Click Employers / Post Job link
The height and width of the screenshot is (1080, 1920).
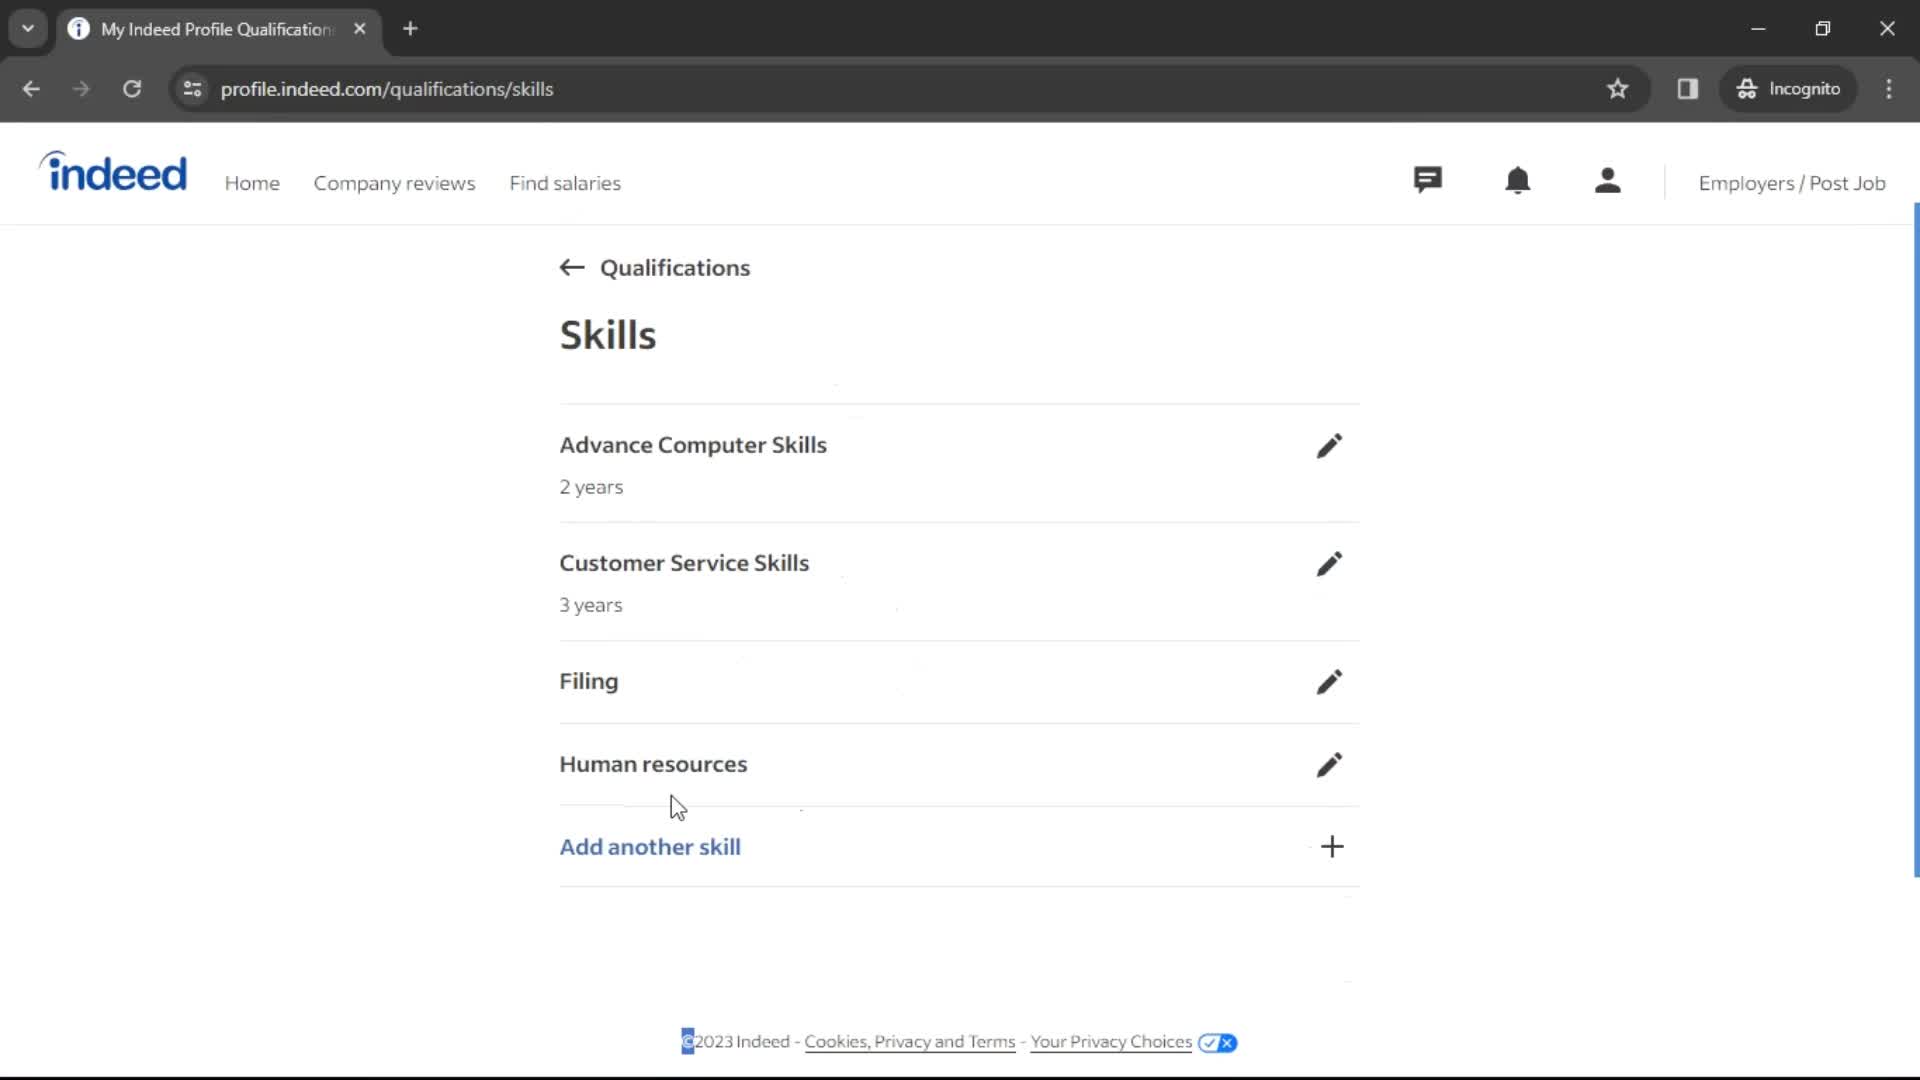pyautogui.click(x=1793, y=182)
